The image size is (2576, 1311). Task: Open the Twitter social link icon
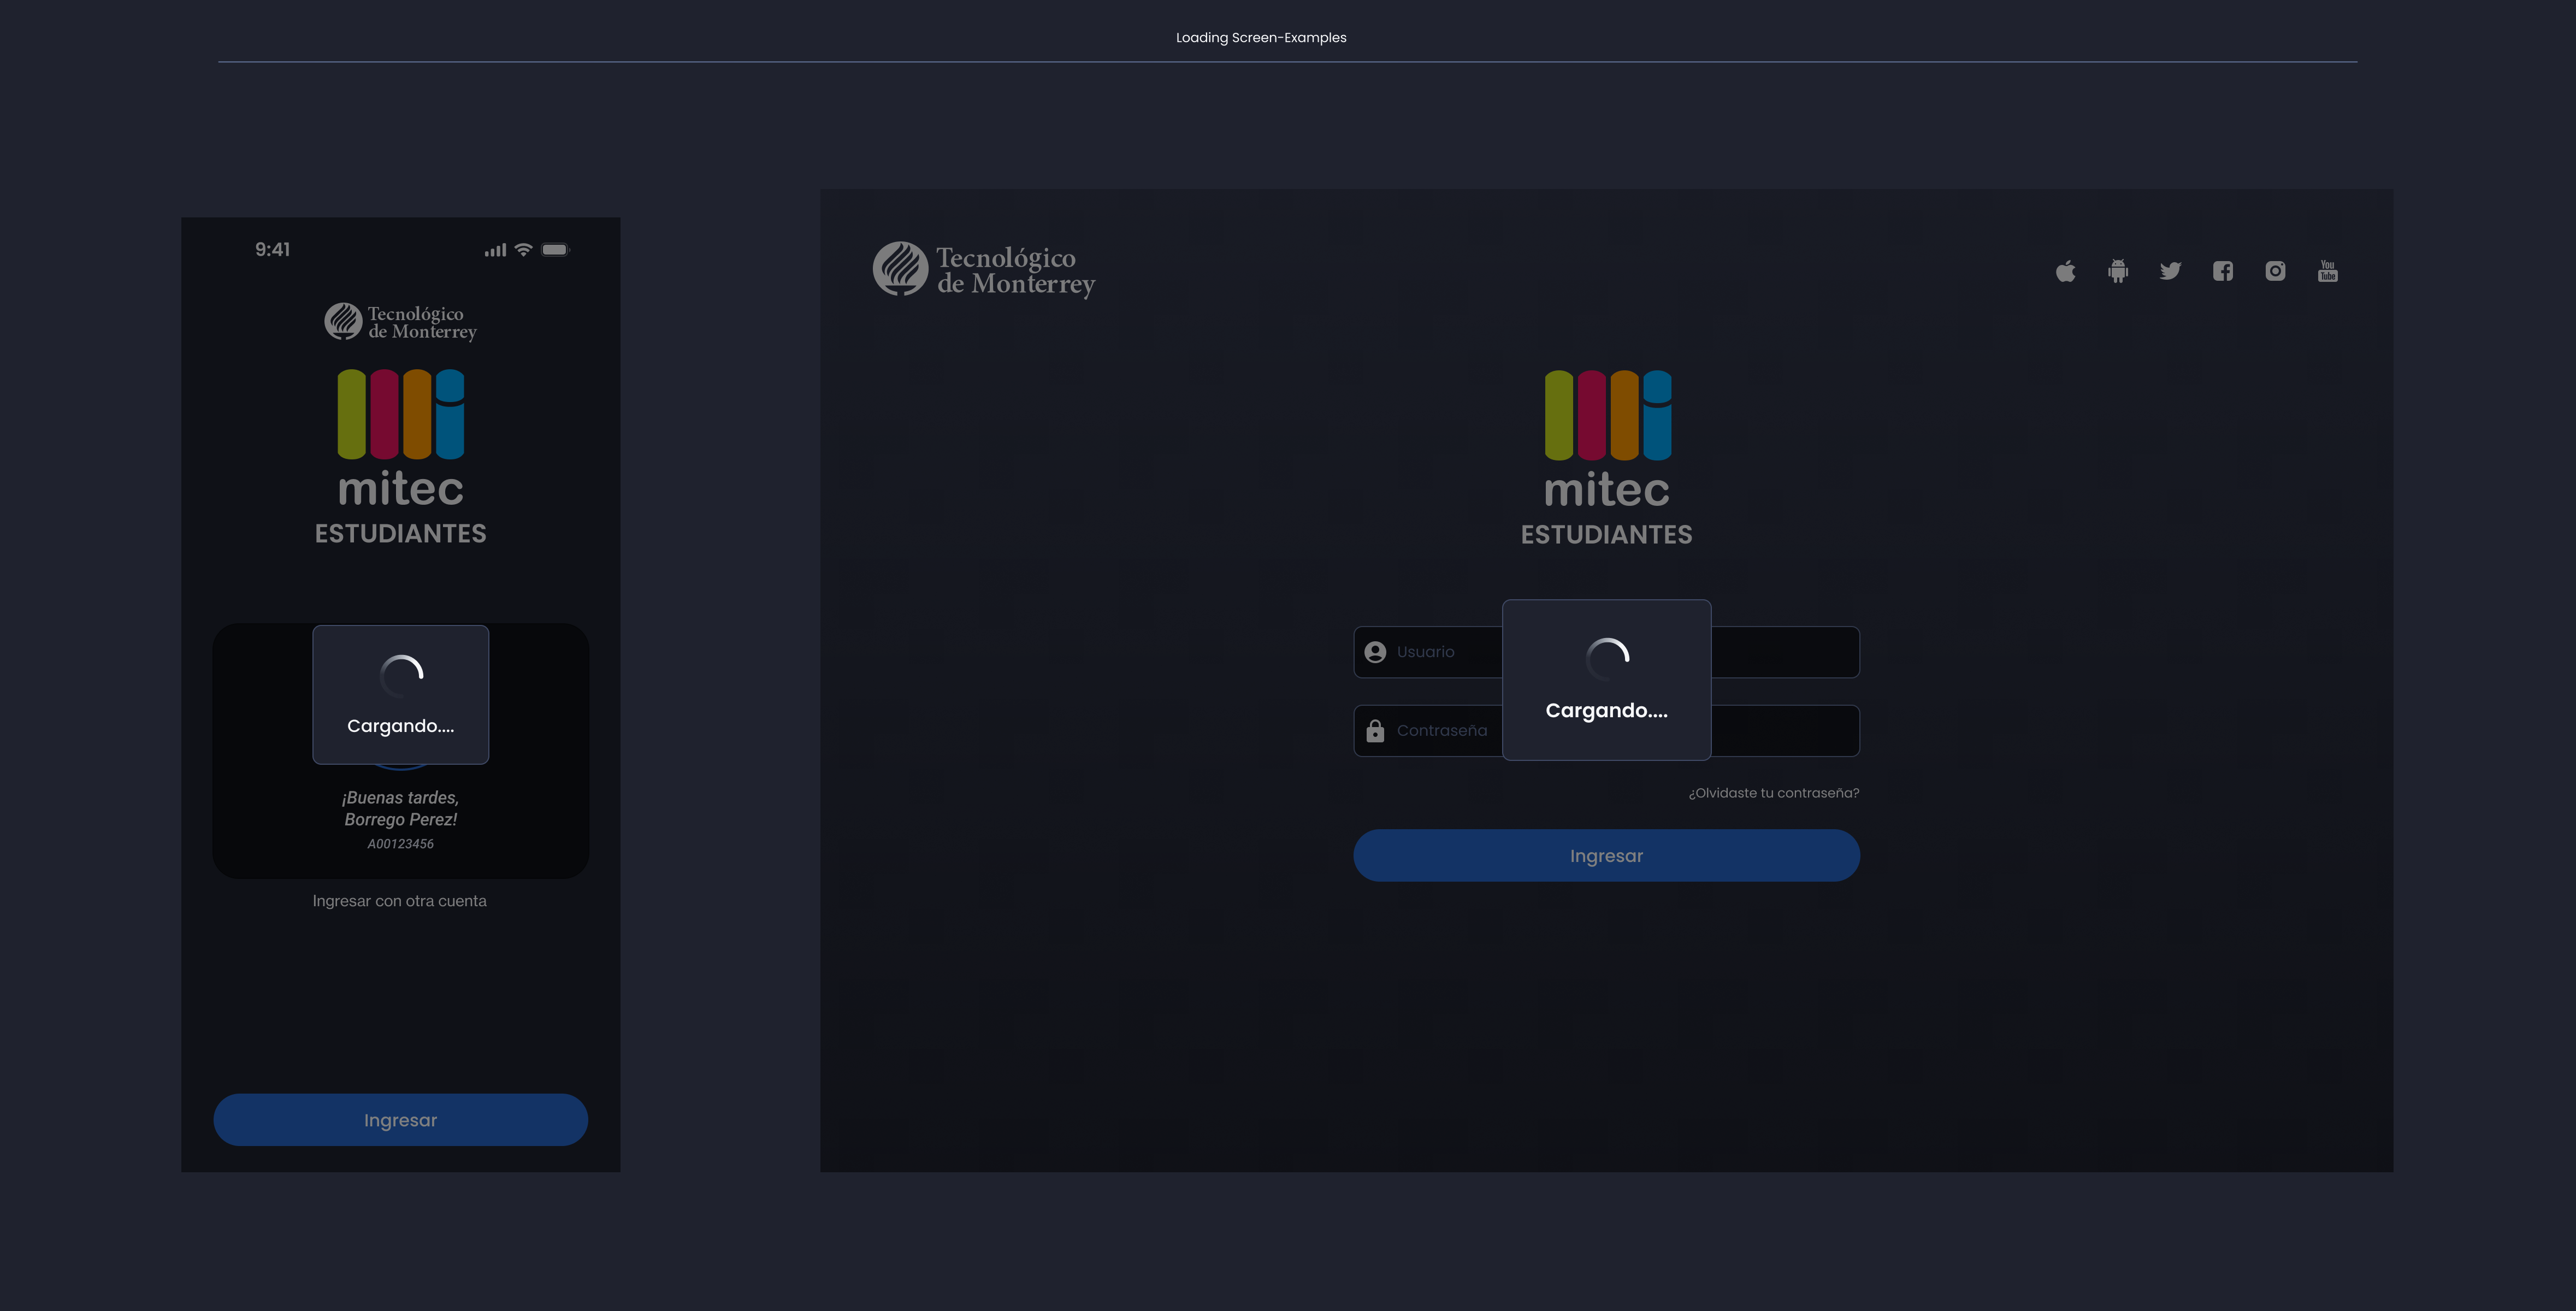[x=2171, y=271]
